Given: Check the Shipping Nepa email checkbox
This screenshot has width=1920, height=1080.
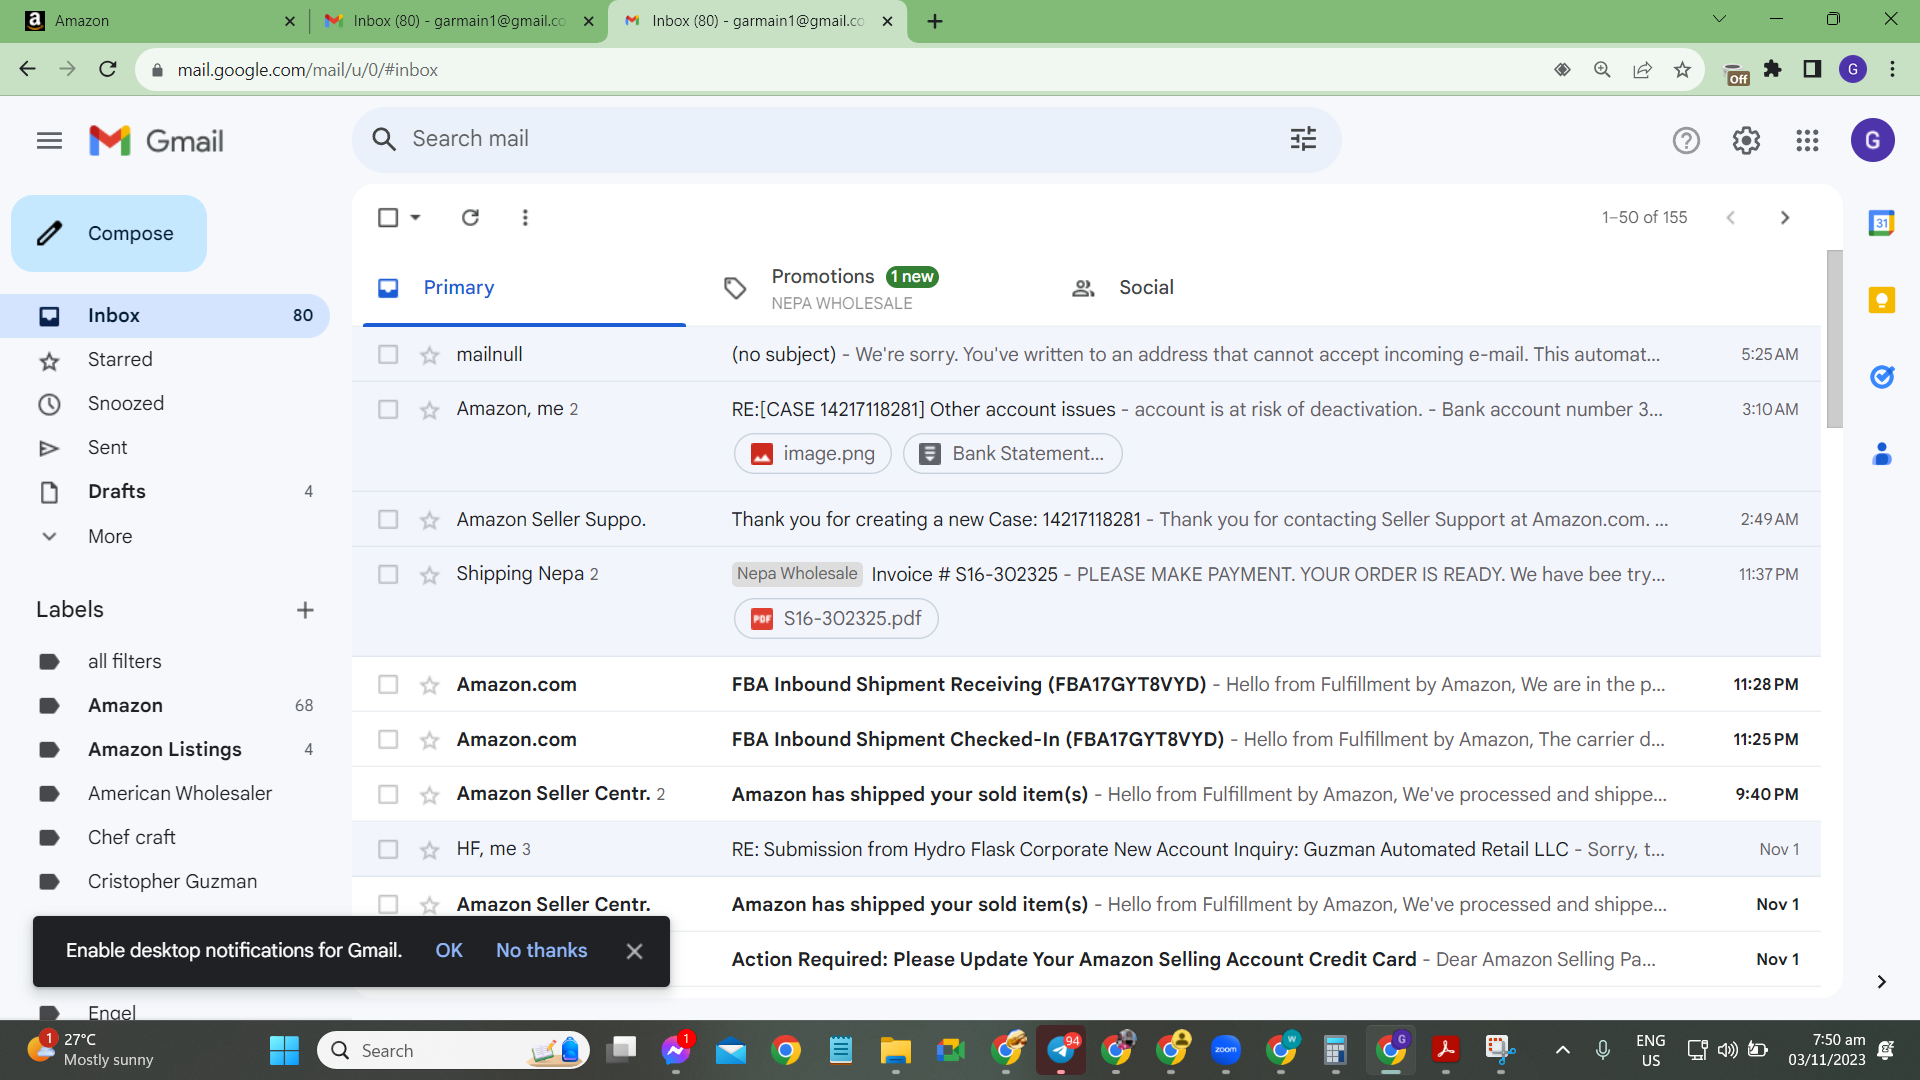Looking at the screenshot, I should coord(388,574).
